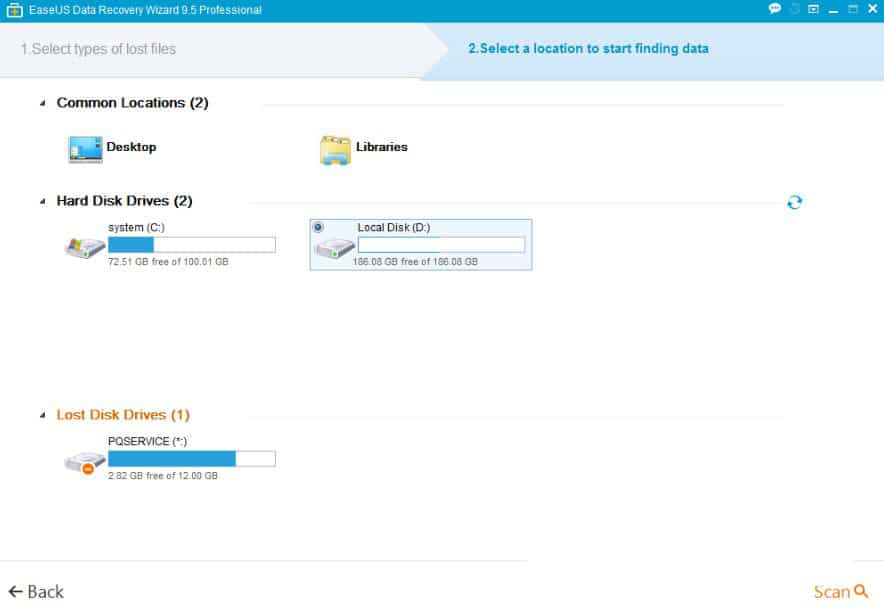This screenshot has height=613, width=884.
Task: Minimize the EaseUS window
Action: point(833,10)
